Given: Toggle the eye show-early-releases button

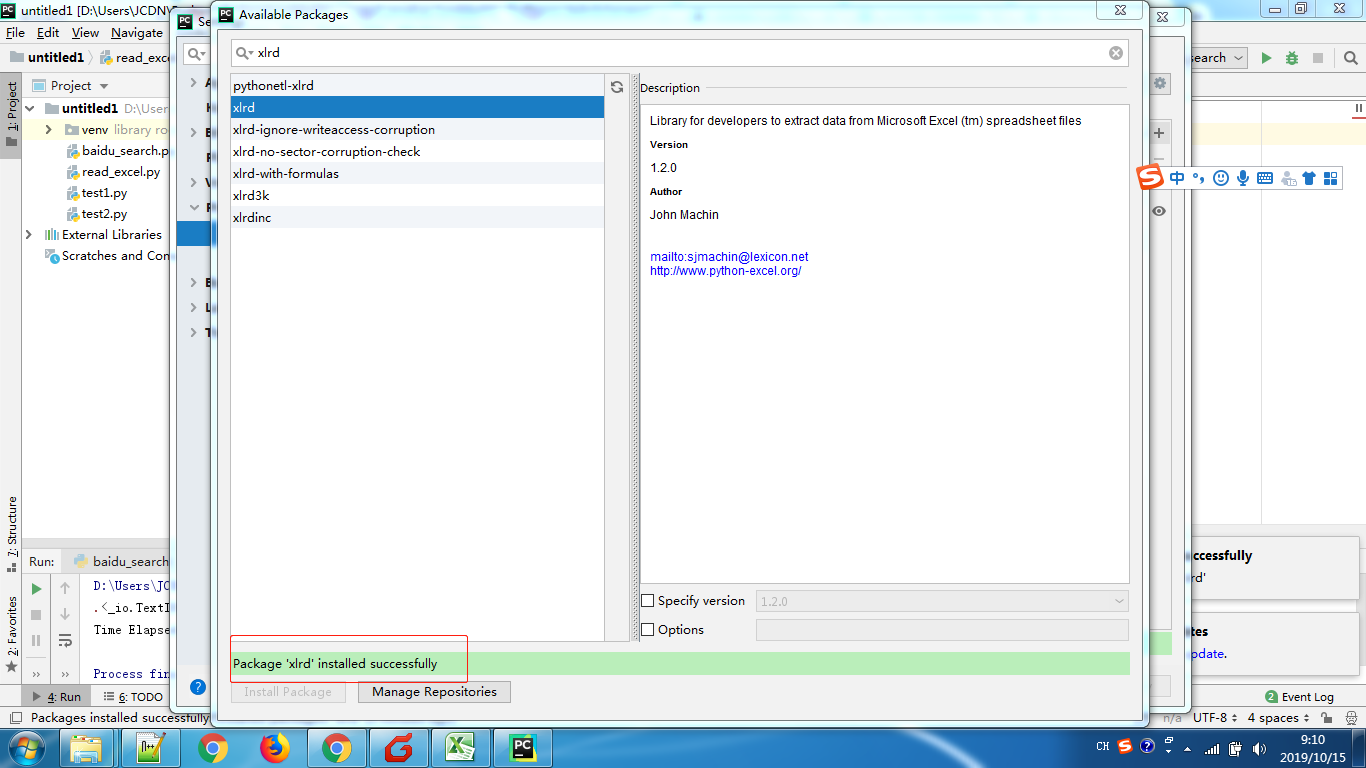Looking at the screenshot, I should pos(1159,211).
